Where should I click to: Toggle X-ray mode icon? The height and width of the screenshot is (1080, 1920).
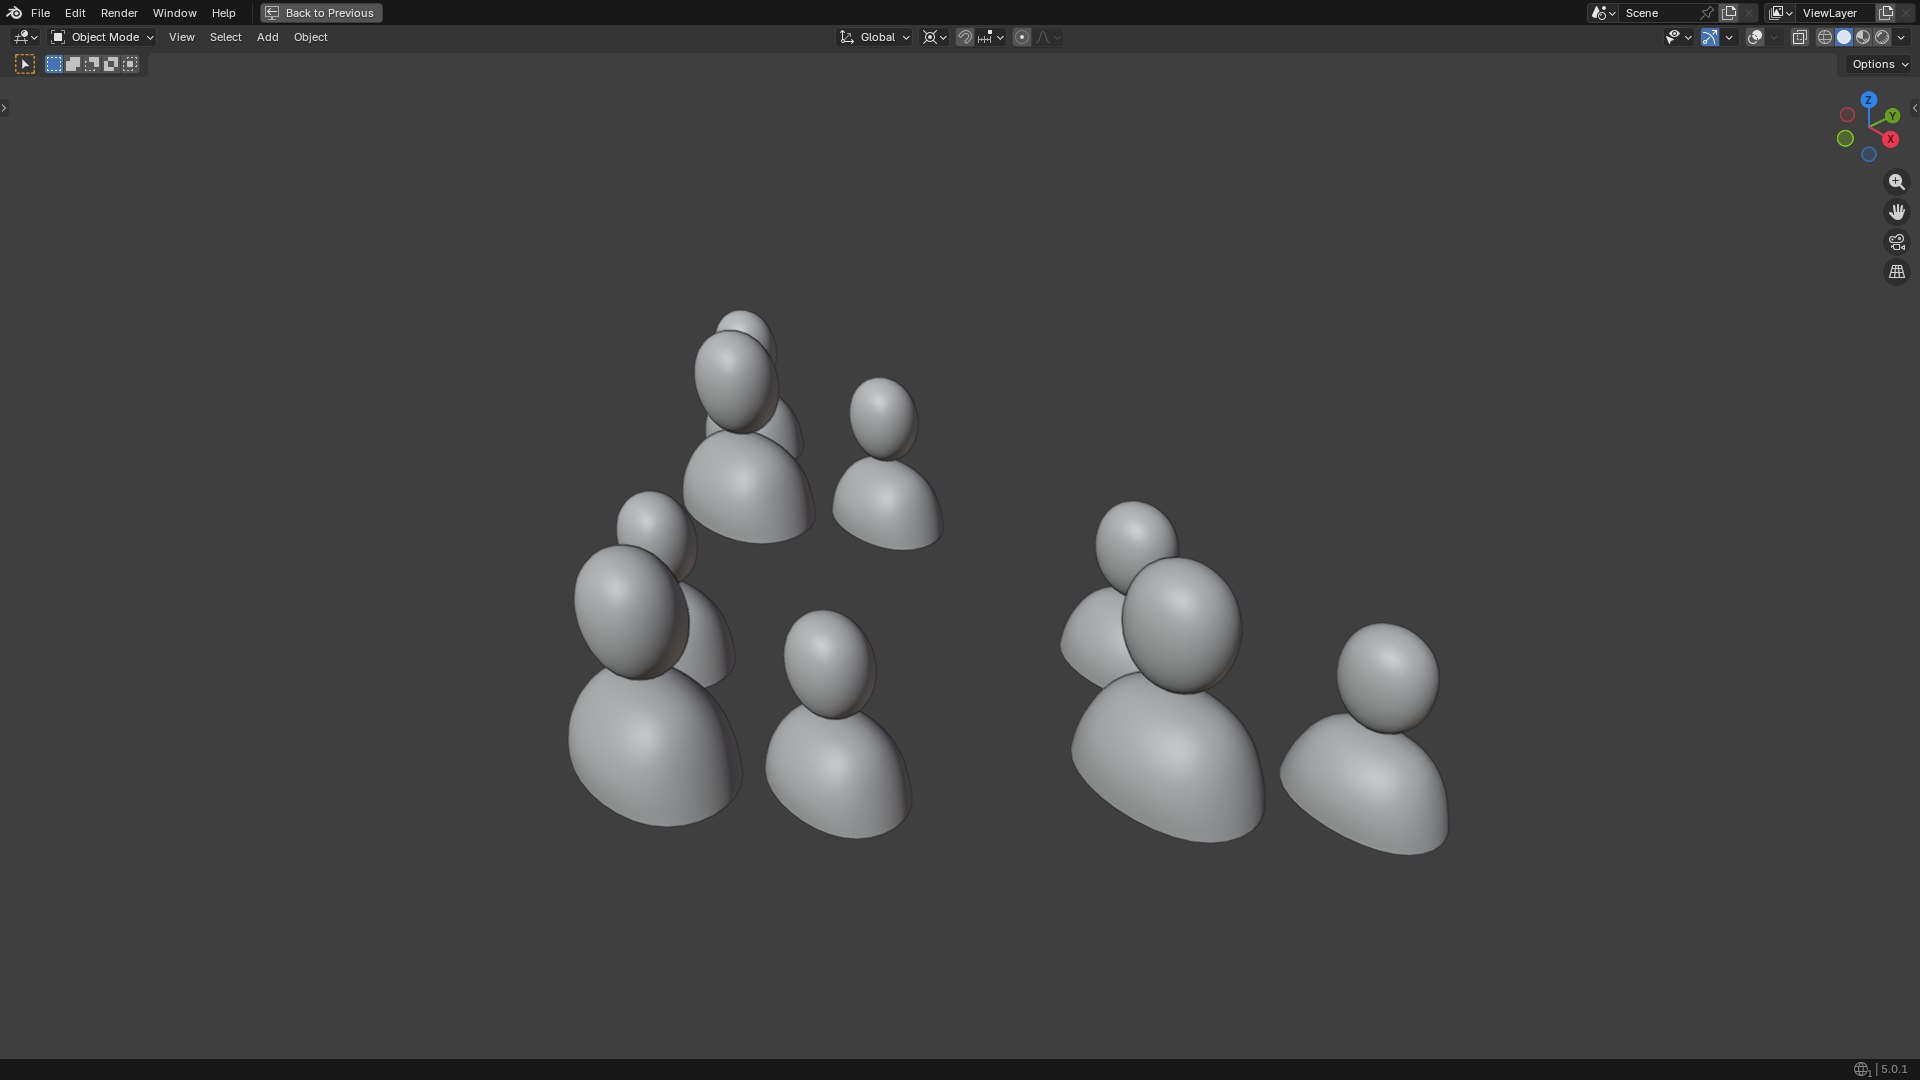pyautogui.click(x=1800, y=37)
